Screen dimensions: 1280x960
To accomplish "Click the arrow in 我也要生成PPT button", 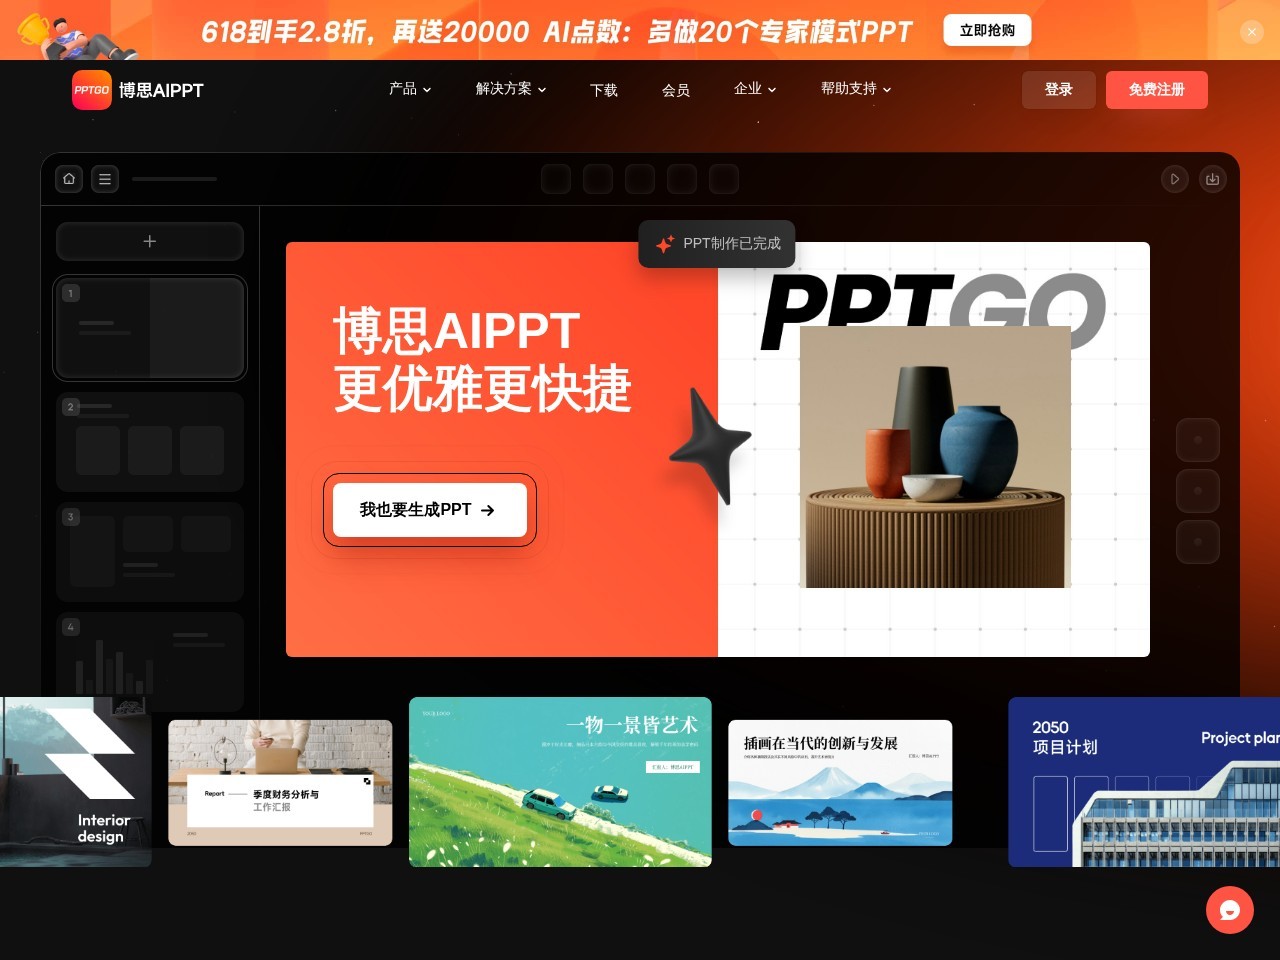I will tap(488, 510).
